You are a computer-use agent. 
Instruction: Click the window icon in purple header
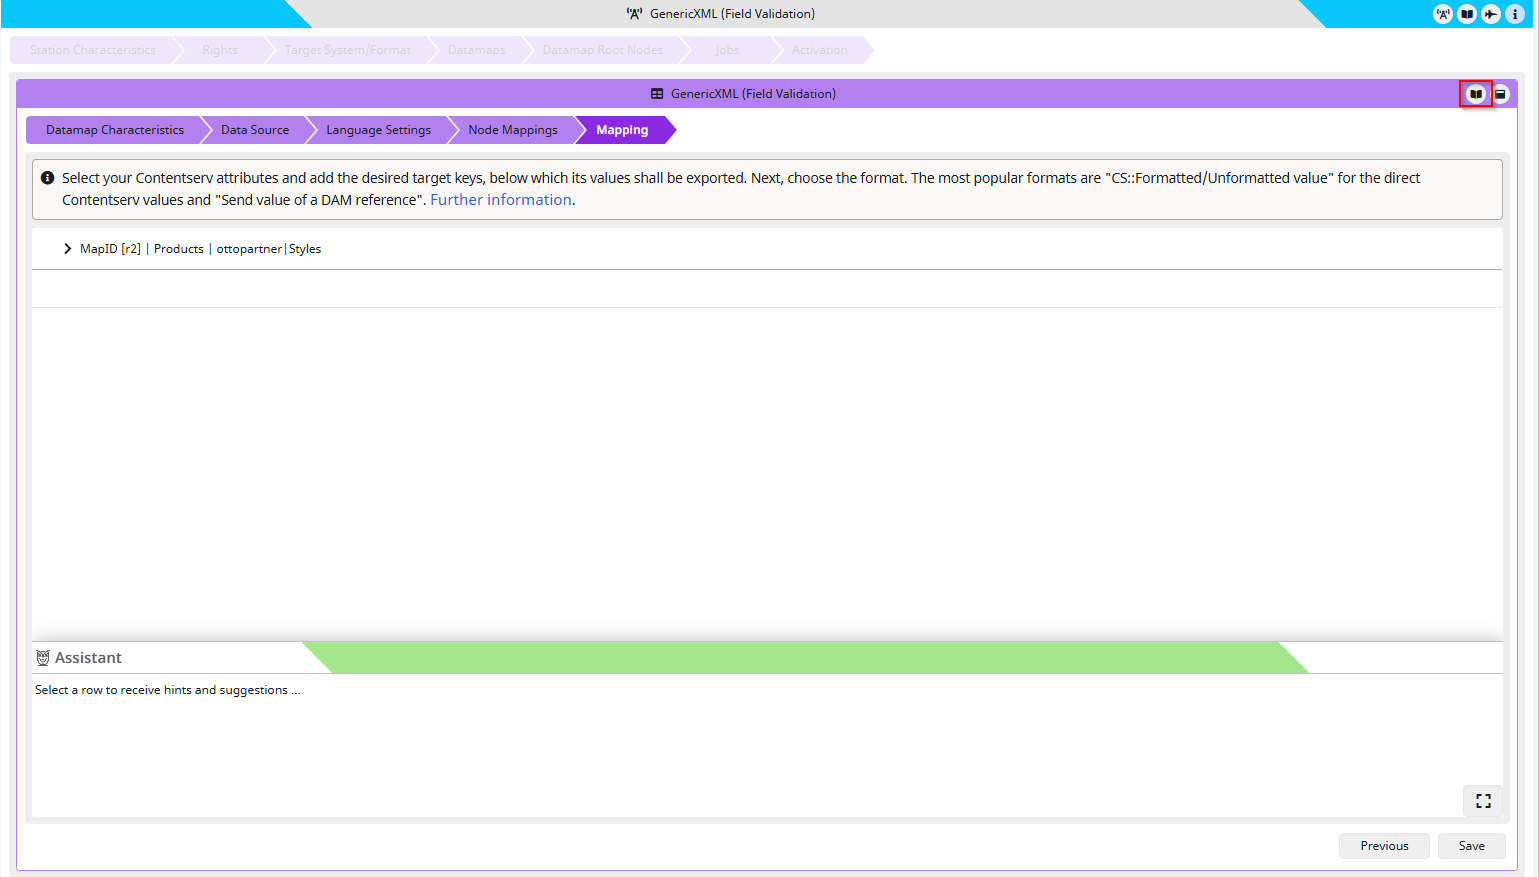(1500, 94)
